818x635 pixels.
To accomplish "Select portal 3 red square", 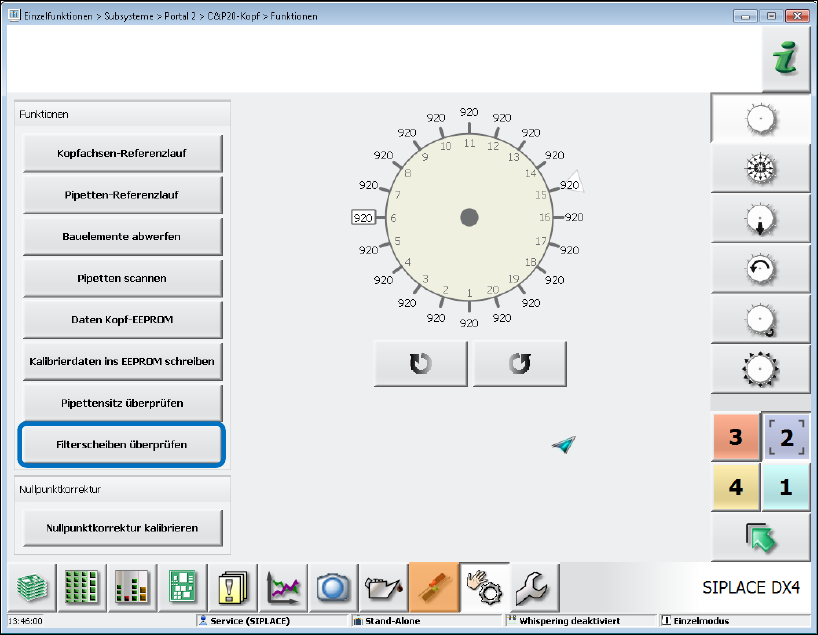I will (735, 437).
